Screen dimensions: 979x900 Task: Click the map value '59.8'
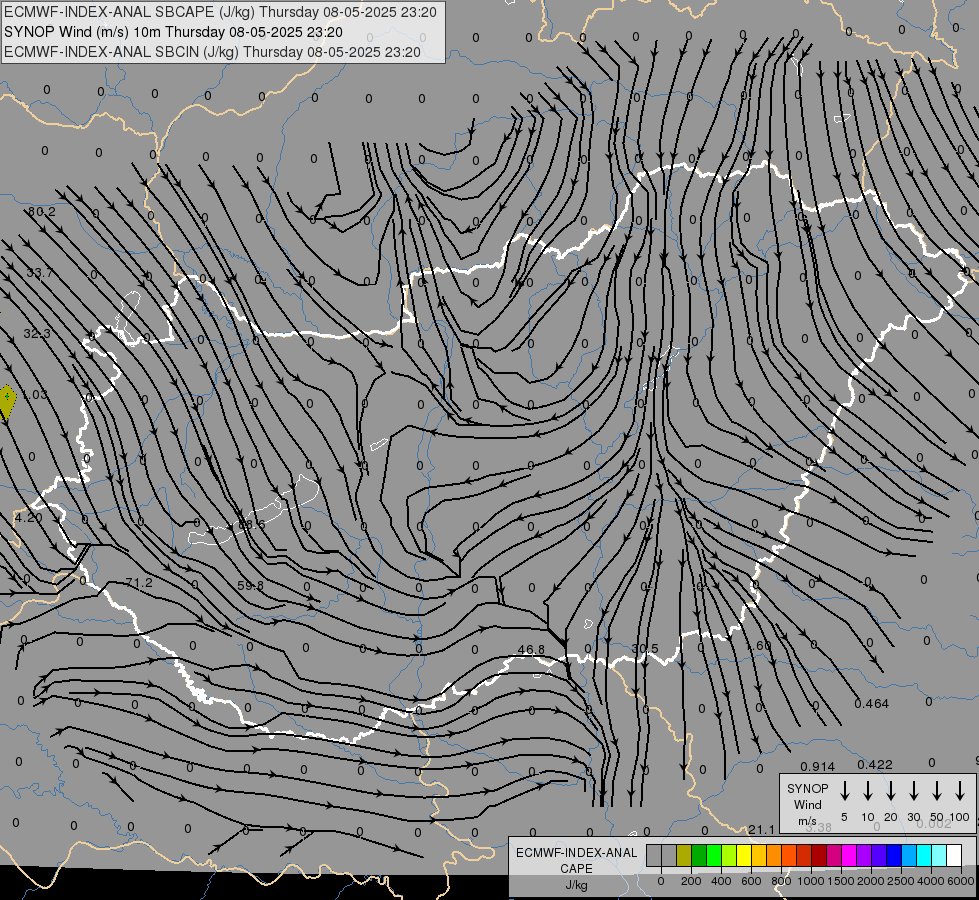tap(250, 586)
